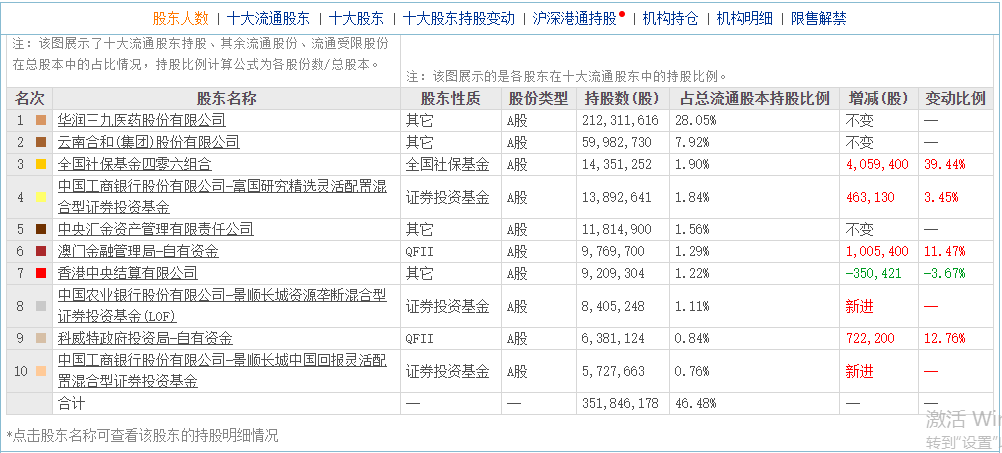Viewport: 1002px width, 453px height.
Task: Select the -350,421 decrease value
Action: (x=873, y=273)
